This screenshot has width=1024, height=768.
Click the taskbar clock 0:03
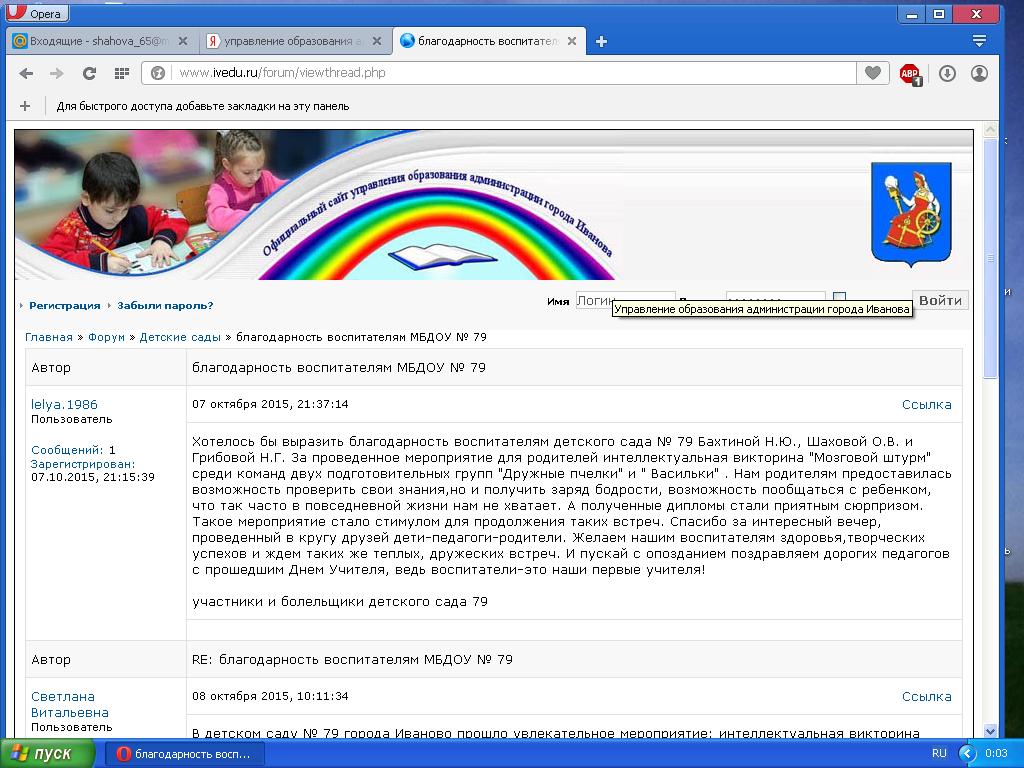coord(996,754)
